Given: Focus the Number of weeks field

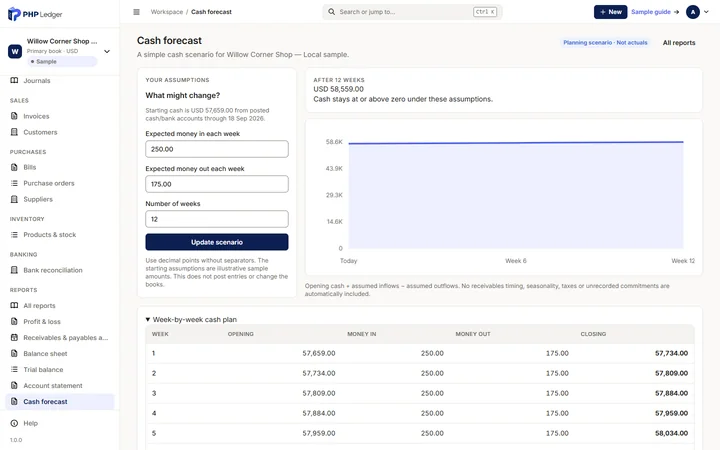Looking at the screenshot, I should pyautogui.click(x=217, y=219).
